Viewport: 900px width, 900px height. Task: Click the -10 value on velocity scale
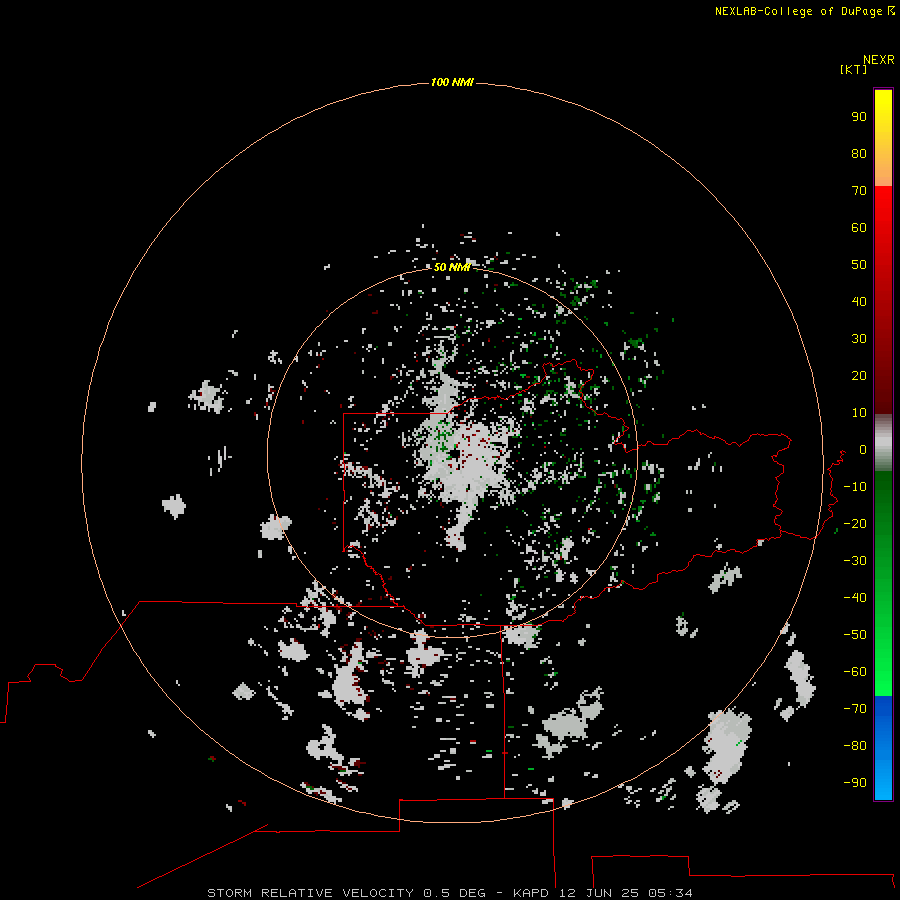point(855,487)
